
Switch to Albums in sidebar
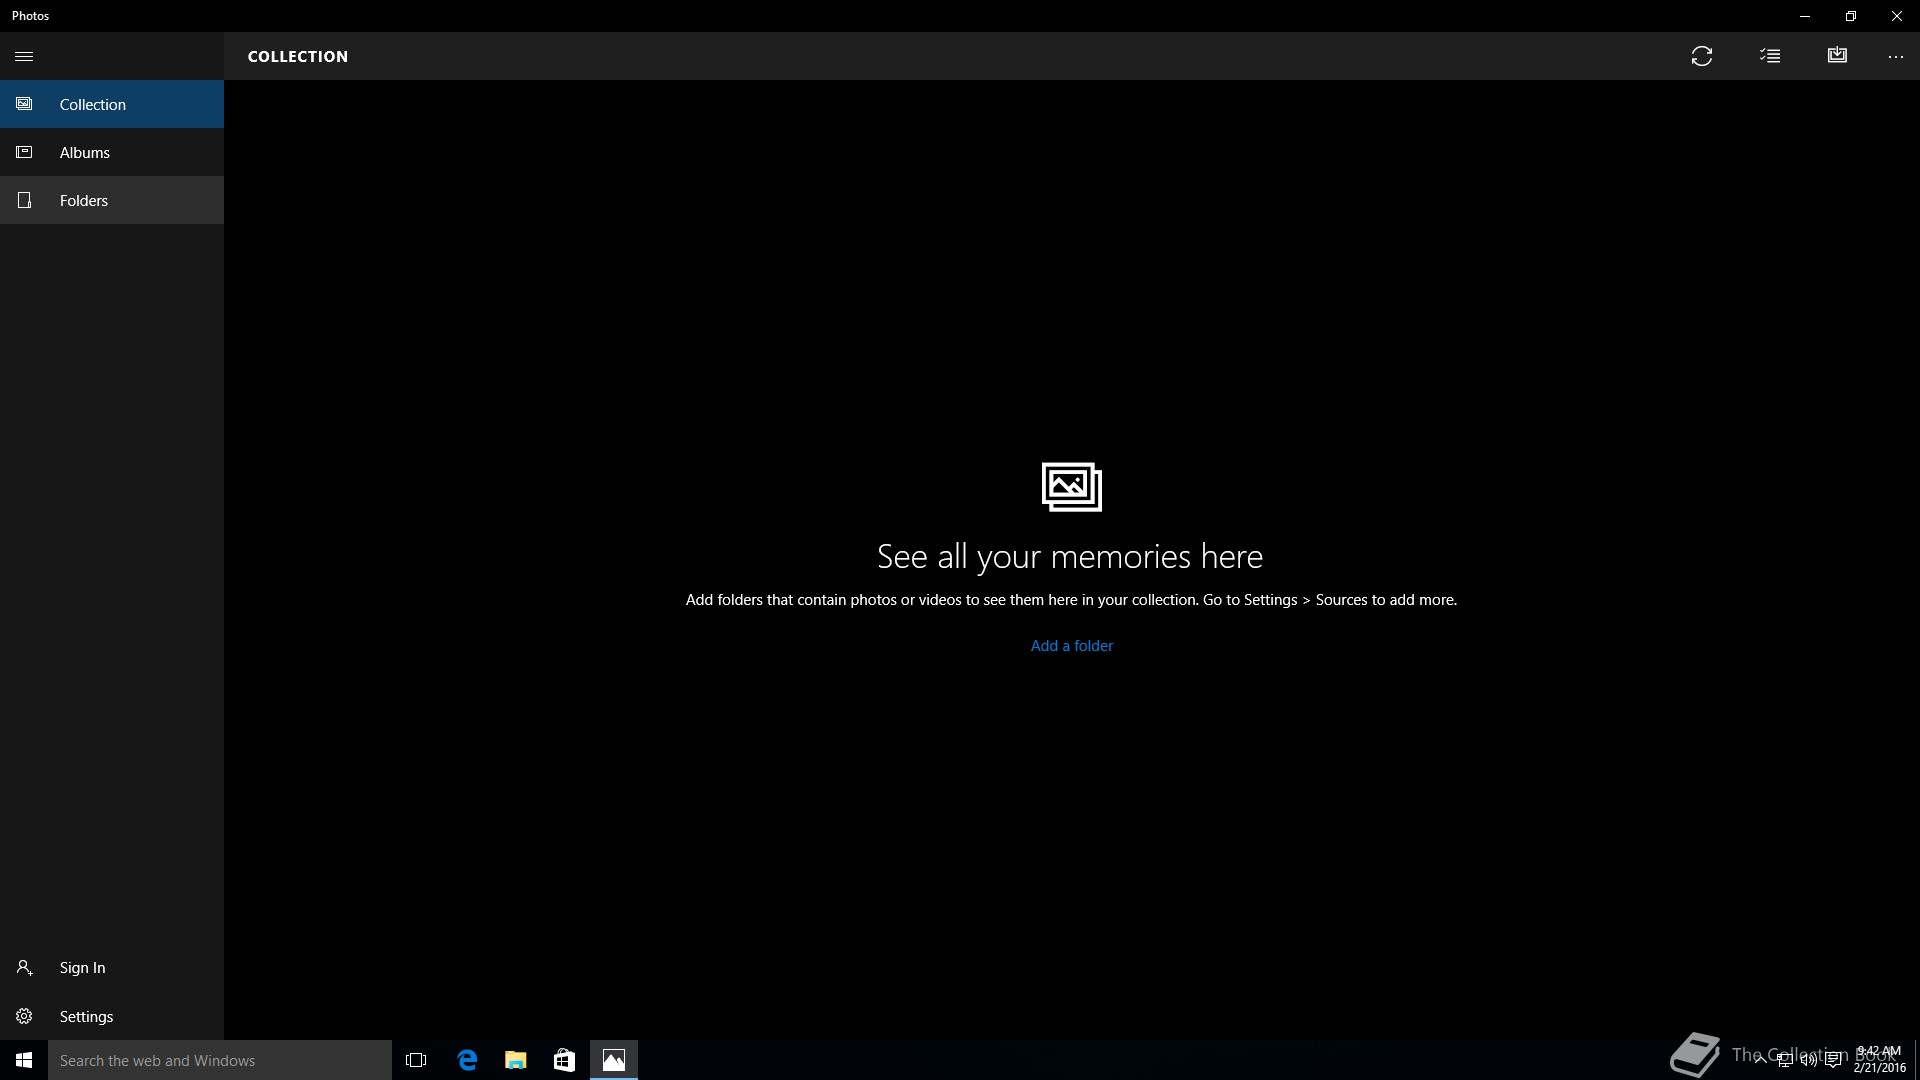point(85,152)
